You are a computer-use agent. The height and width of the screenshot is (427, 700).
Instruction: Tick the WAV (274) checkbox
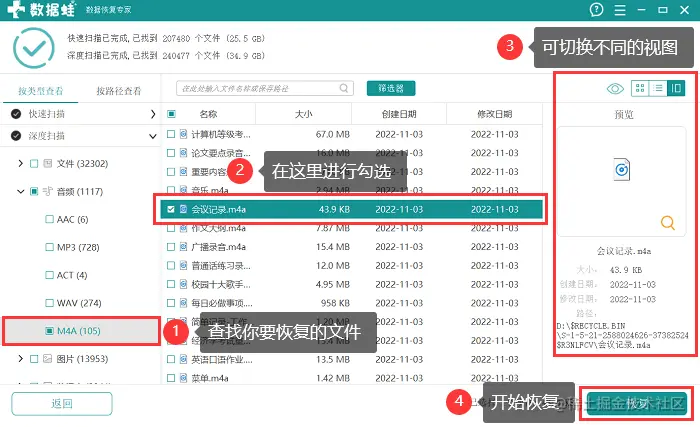(x=49, y=303)
